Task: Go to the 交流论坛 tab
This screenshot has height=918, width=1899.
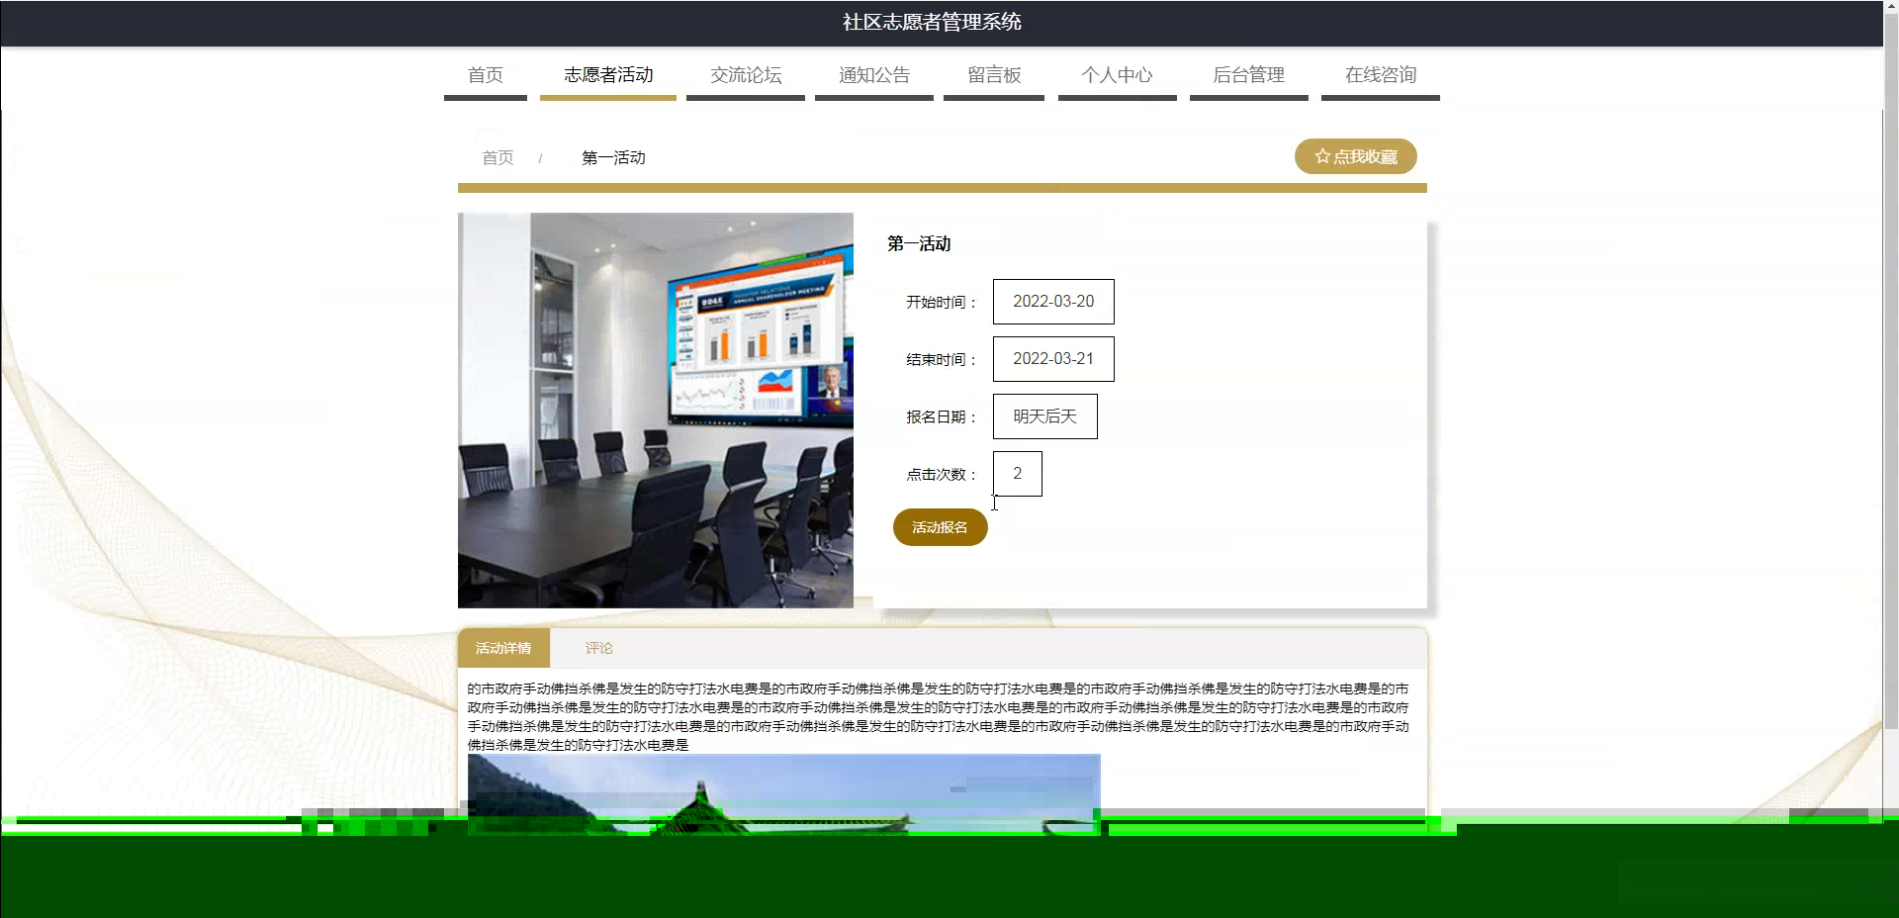Action: 745,75
